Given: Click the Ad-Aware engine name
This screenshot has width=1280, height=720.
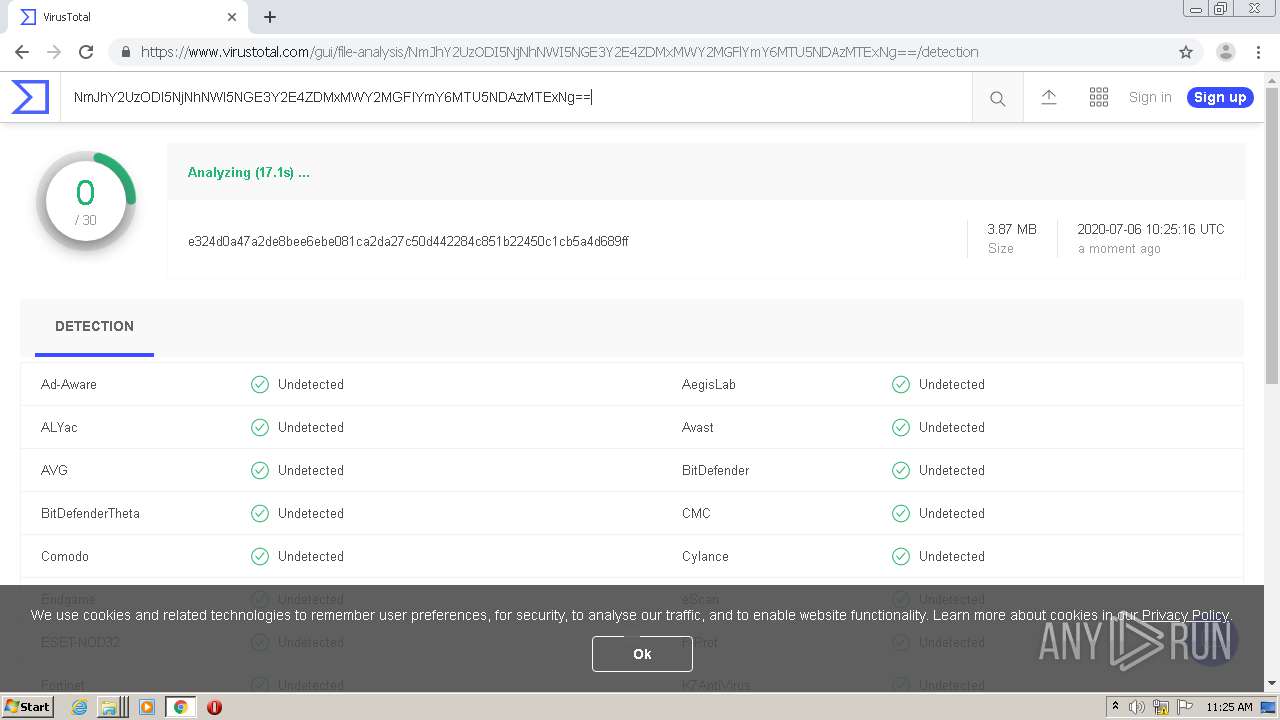Looking at the screenshot, I should 69,384.
